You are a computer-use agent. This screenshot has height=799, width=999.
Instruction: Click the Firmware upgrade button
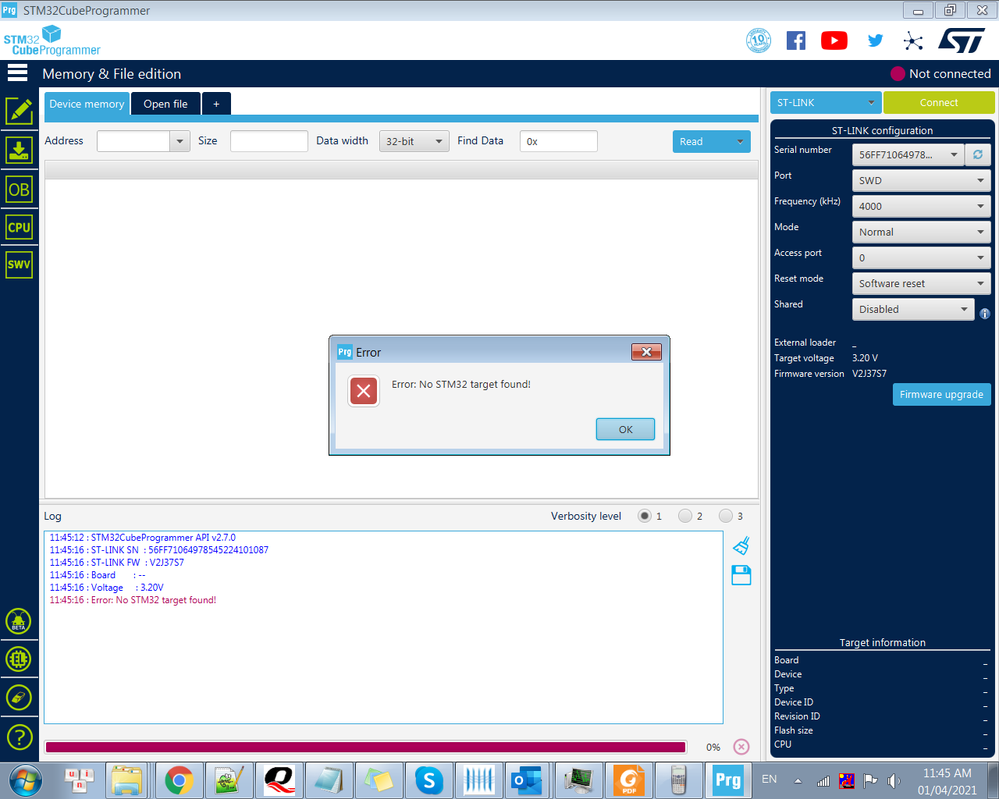coord(941,394)
